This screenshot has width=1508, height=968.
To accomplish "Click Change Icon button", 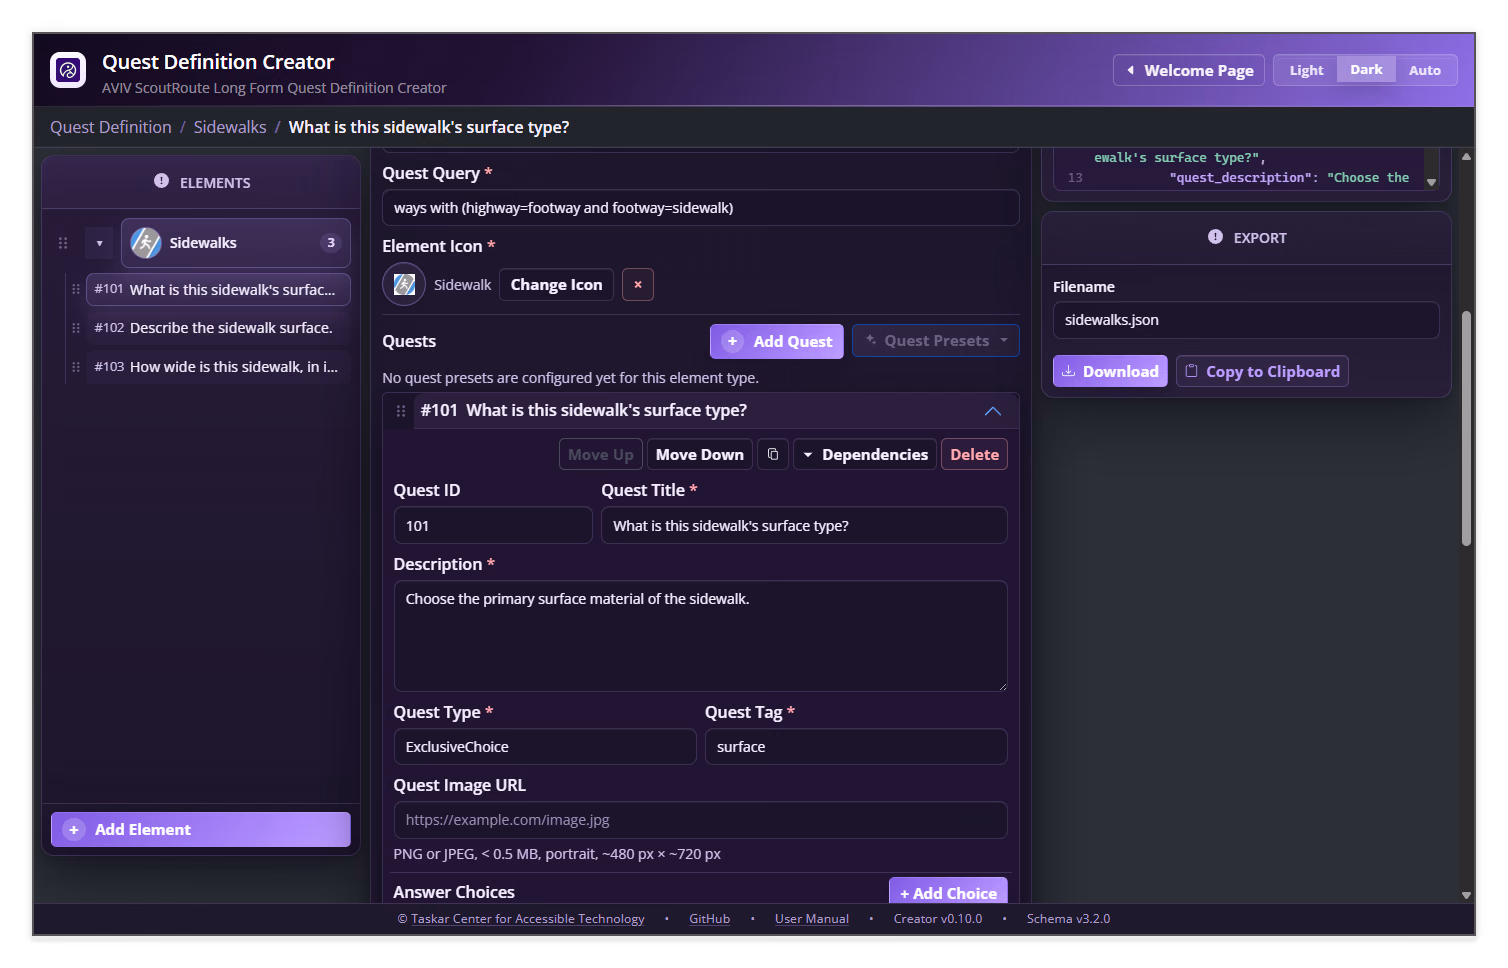I will point(556,285).
